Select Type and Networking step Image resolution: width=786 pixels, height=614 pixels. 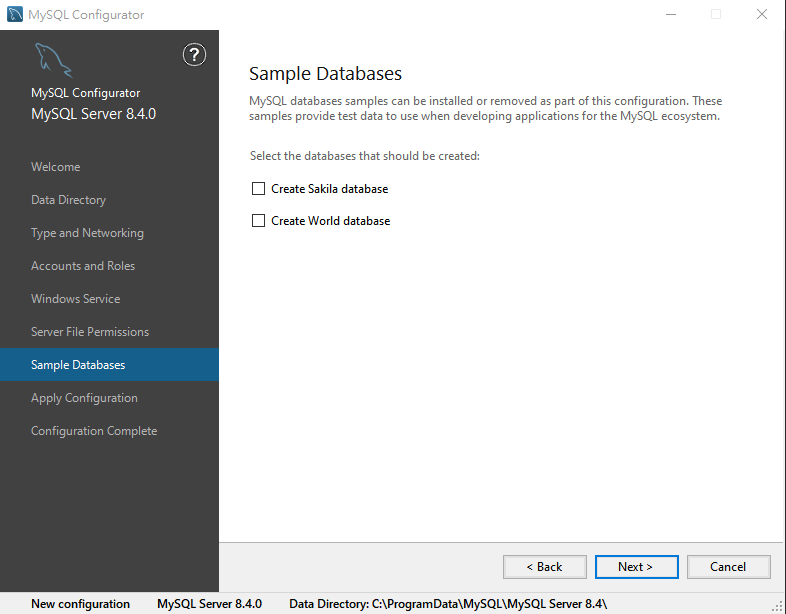point(87,233)
